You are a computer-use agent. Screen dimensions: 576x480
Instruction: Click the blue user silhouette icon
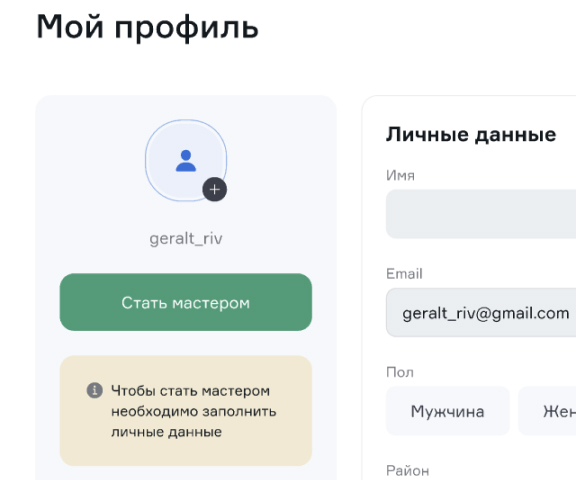[x=186, y=161]
